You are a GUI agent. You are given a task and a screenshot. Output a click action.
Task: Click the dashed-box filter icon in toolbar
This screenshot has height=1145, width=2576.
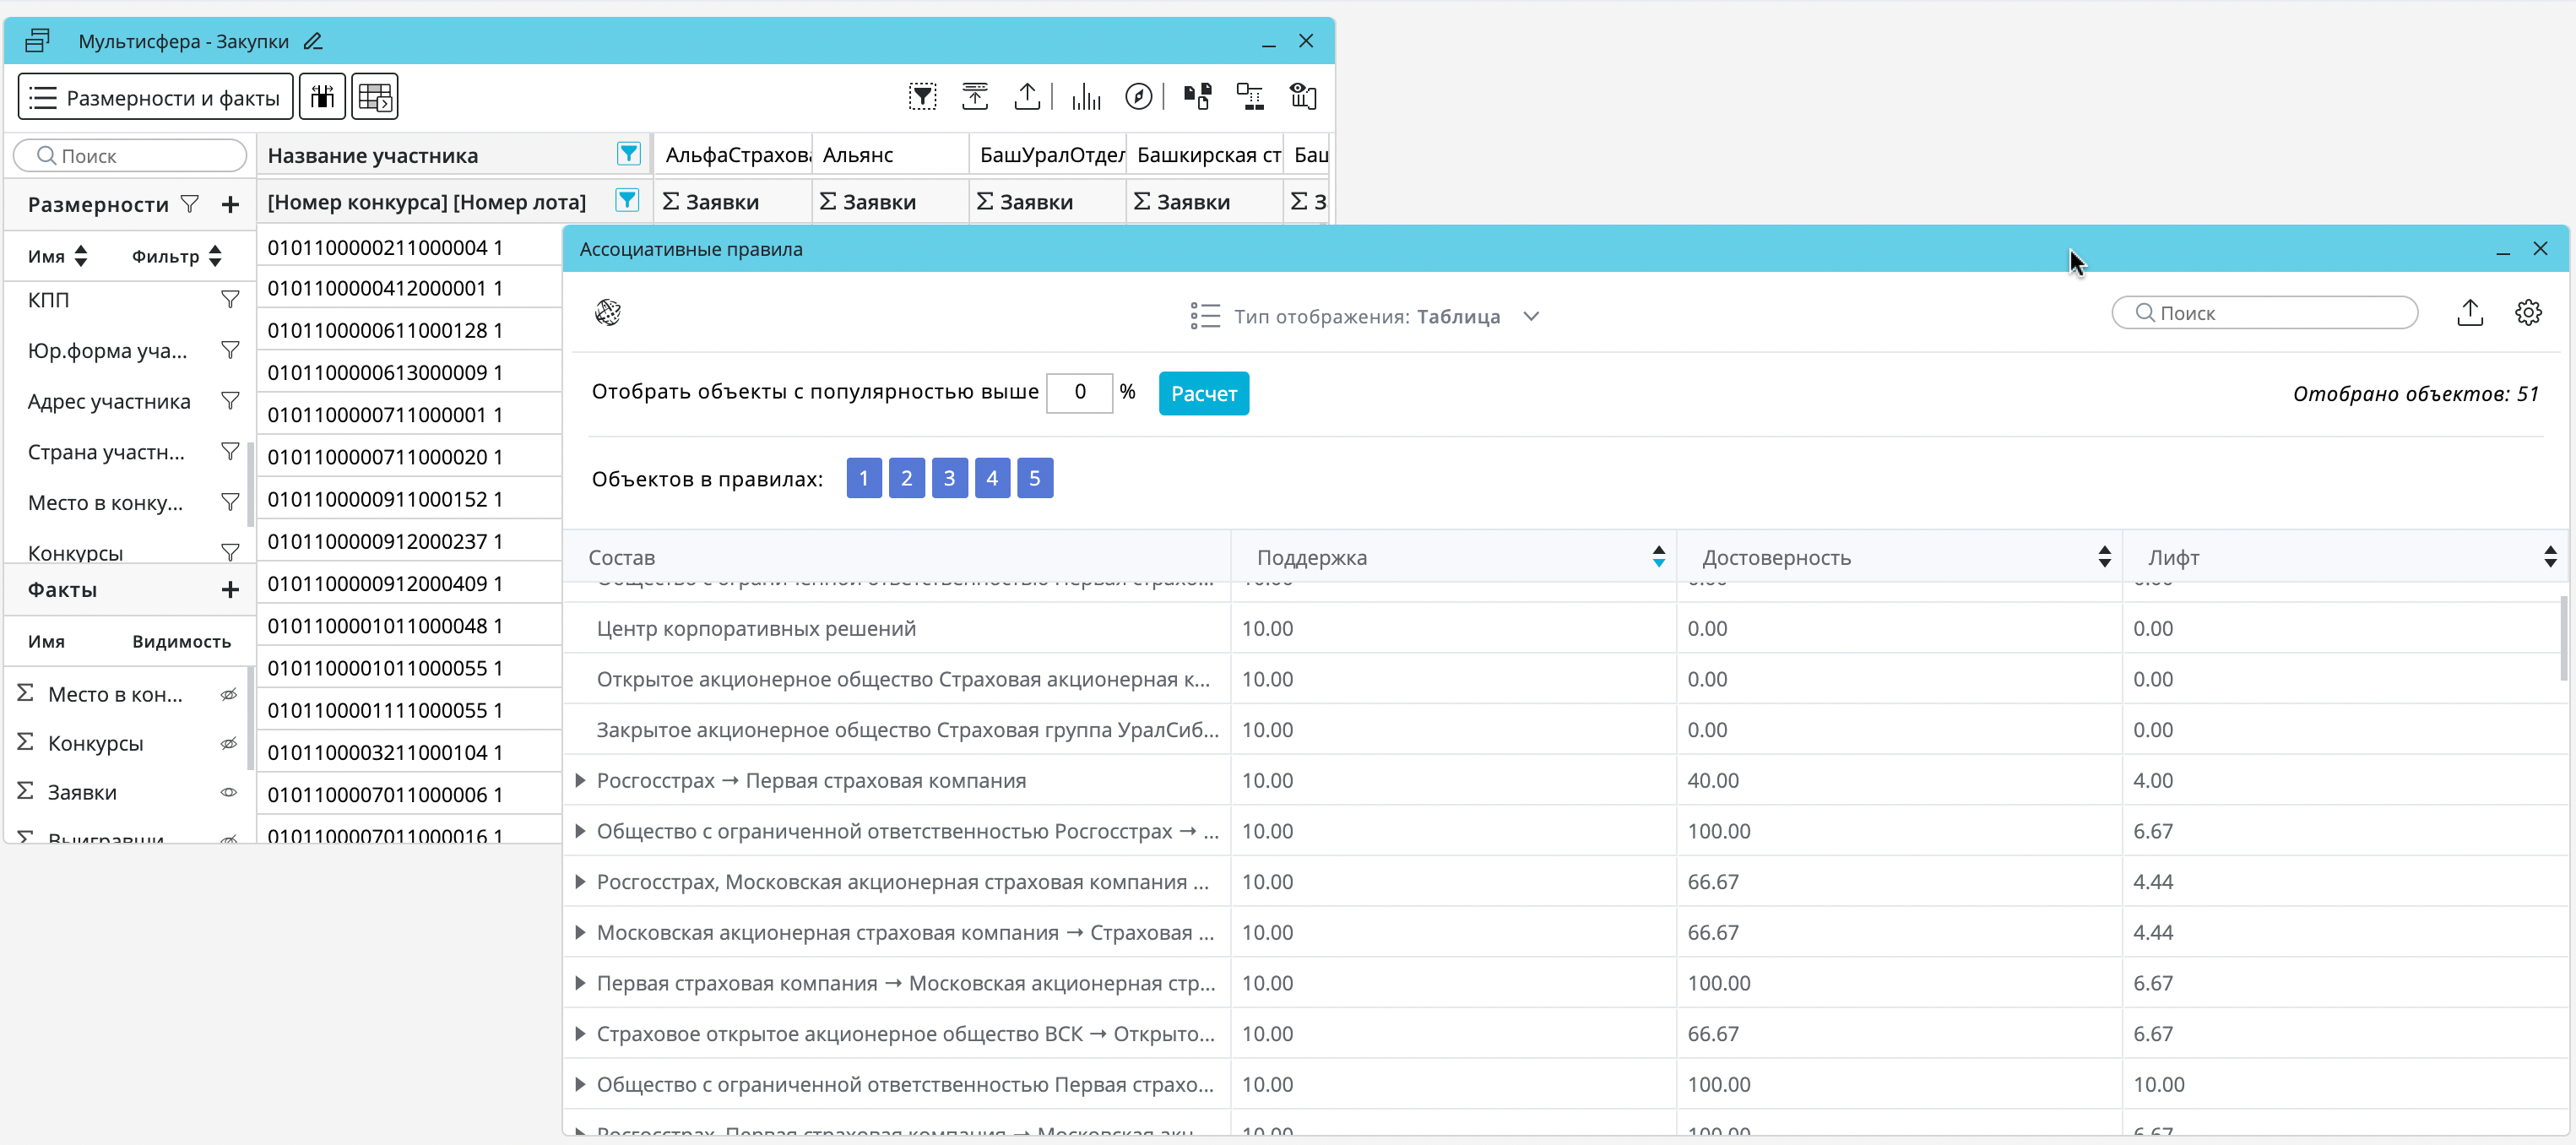click(x=922, y=97)
